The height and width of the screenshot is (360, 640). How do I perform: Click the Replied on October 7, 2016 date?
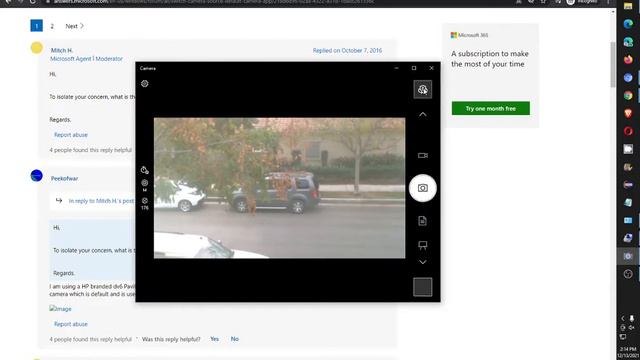[347, 51]
